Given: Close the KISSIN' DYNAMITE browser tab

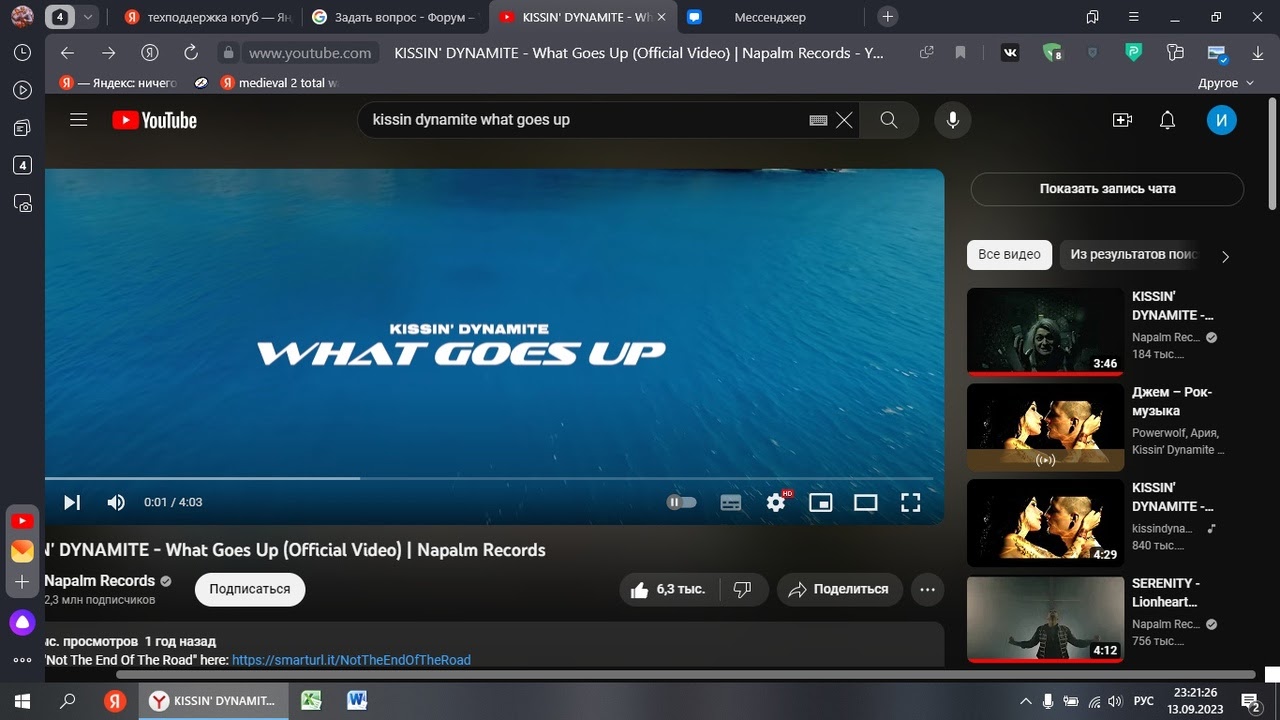Looking at the screenshot, I should point(661,17).
